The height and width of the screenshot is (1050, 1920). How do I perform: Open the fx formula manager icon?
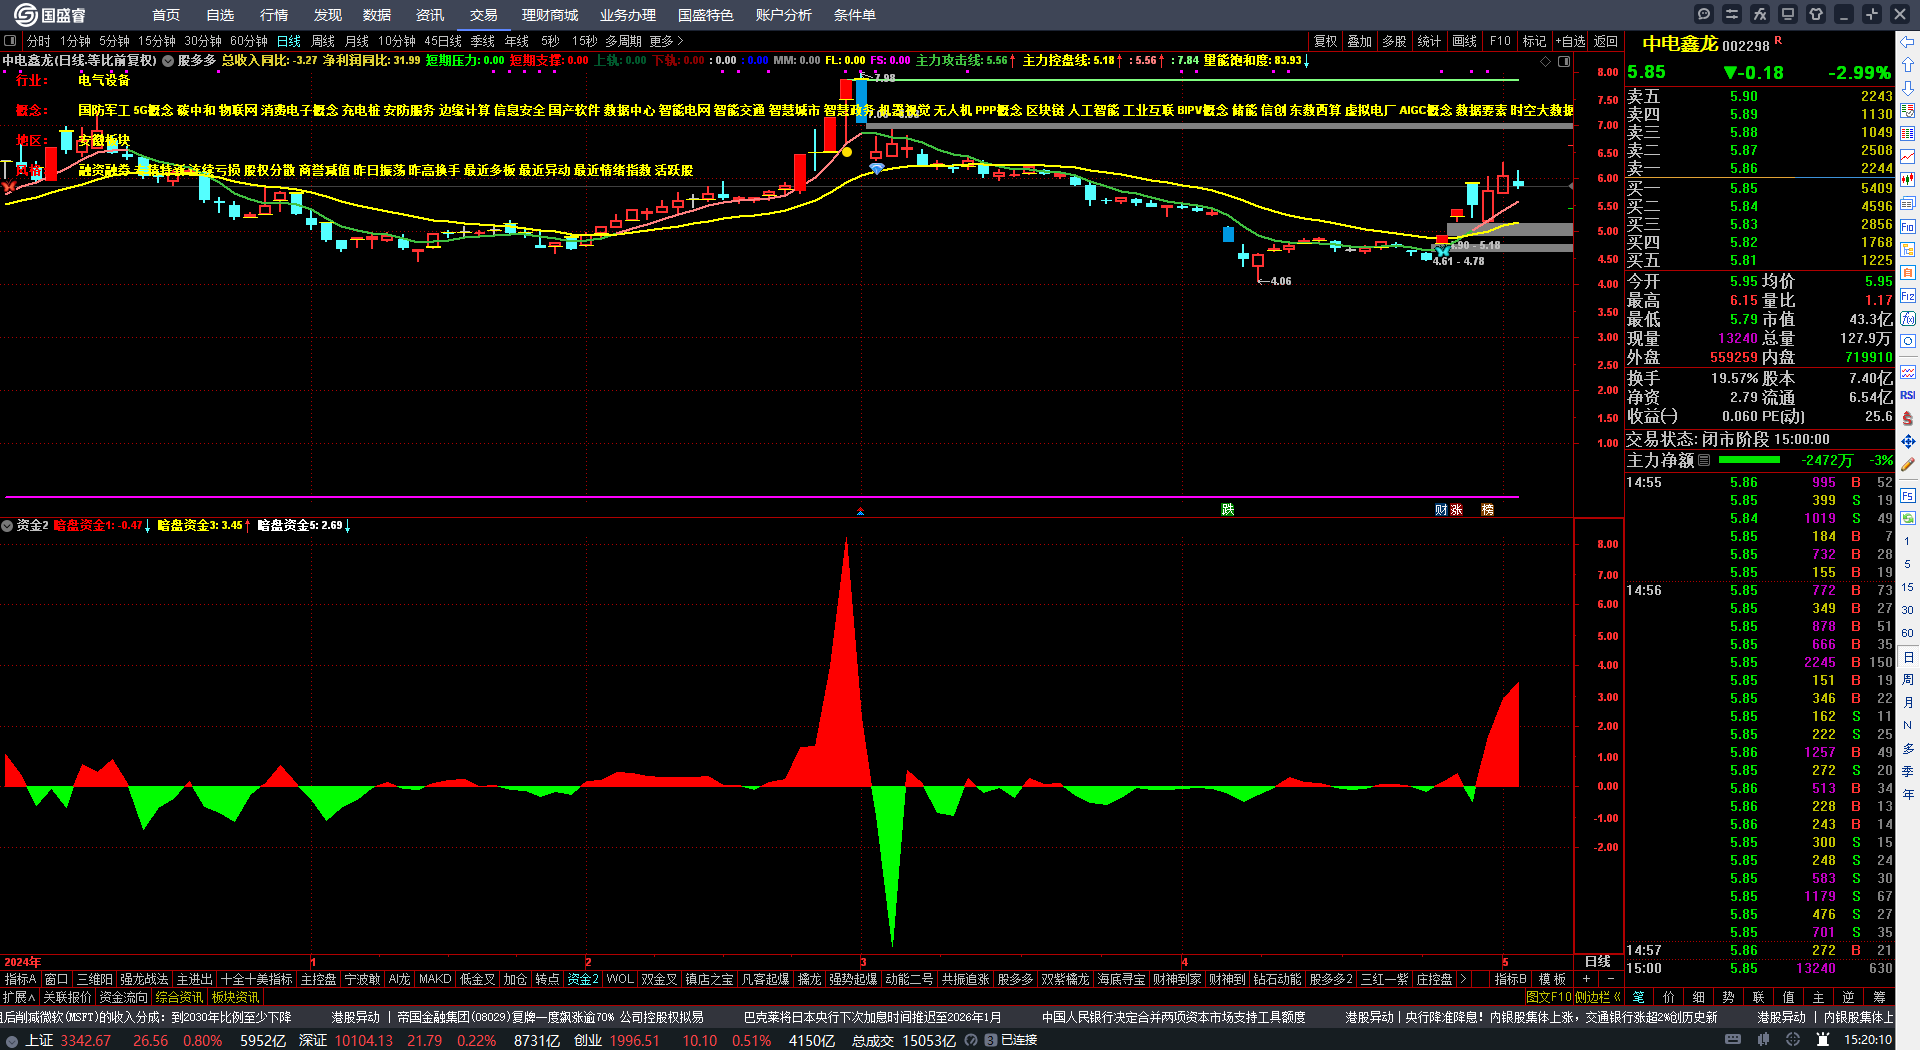1760,14
